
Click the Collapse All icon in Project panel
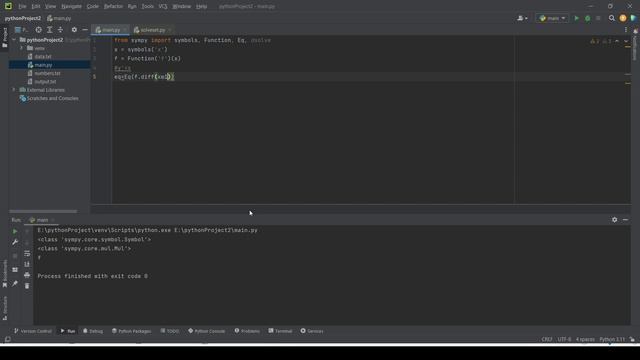coord(60,30)
